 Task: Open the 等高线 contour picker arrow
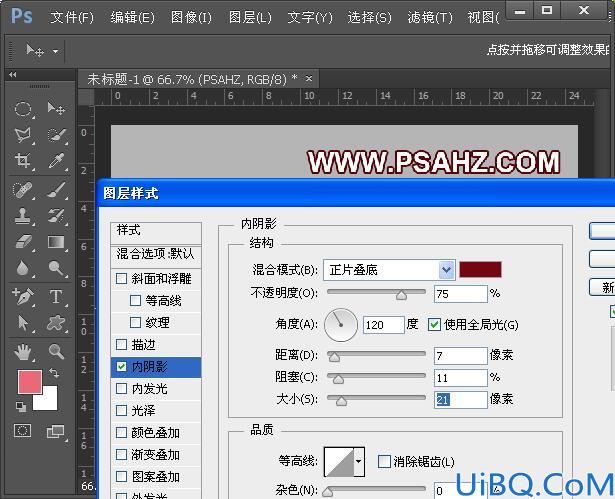click(x=358, y=461)
